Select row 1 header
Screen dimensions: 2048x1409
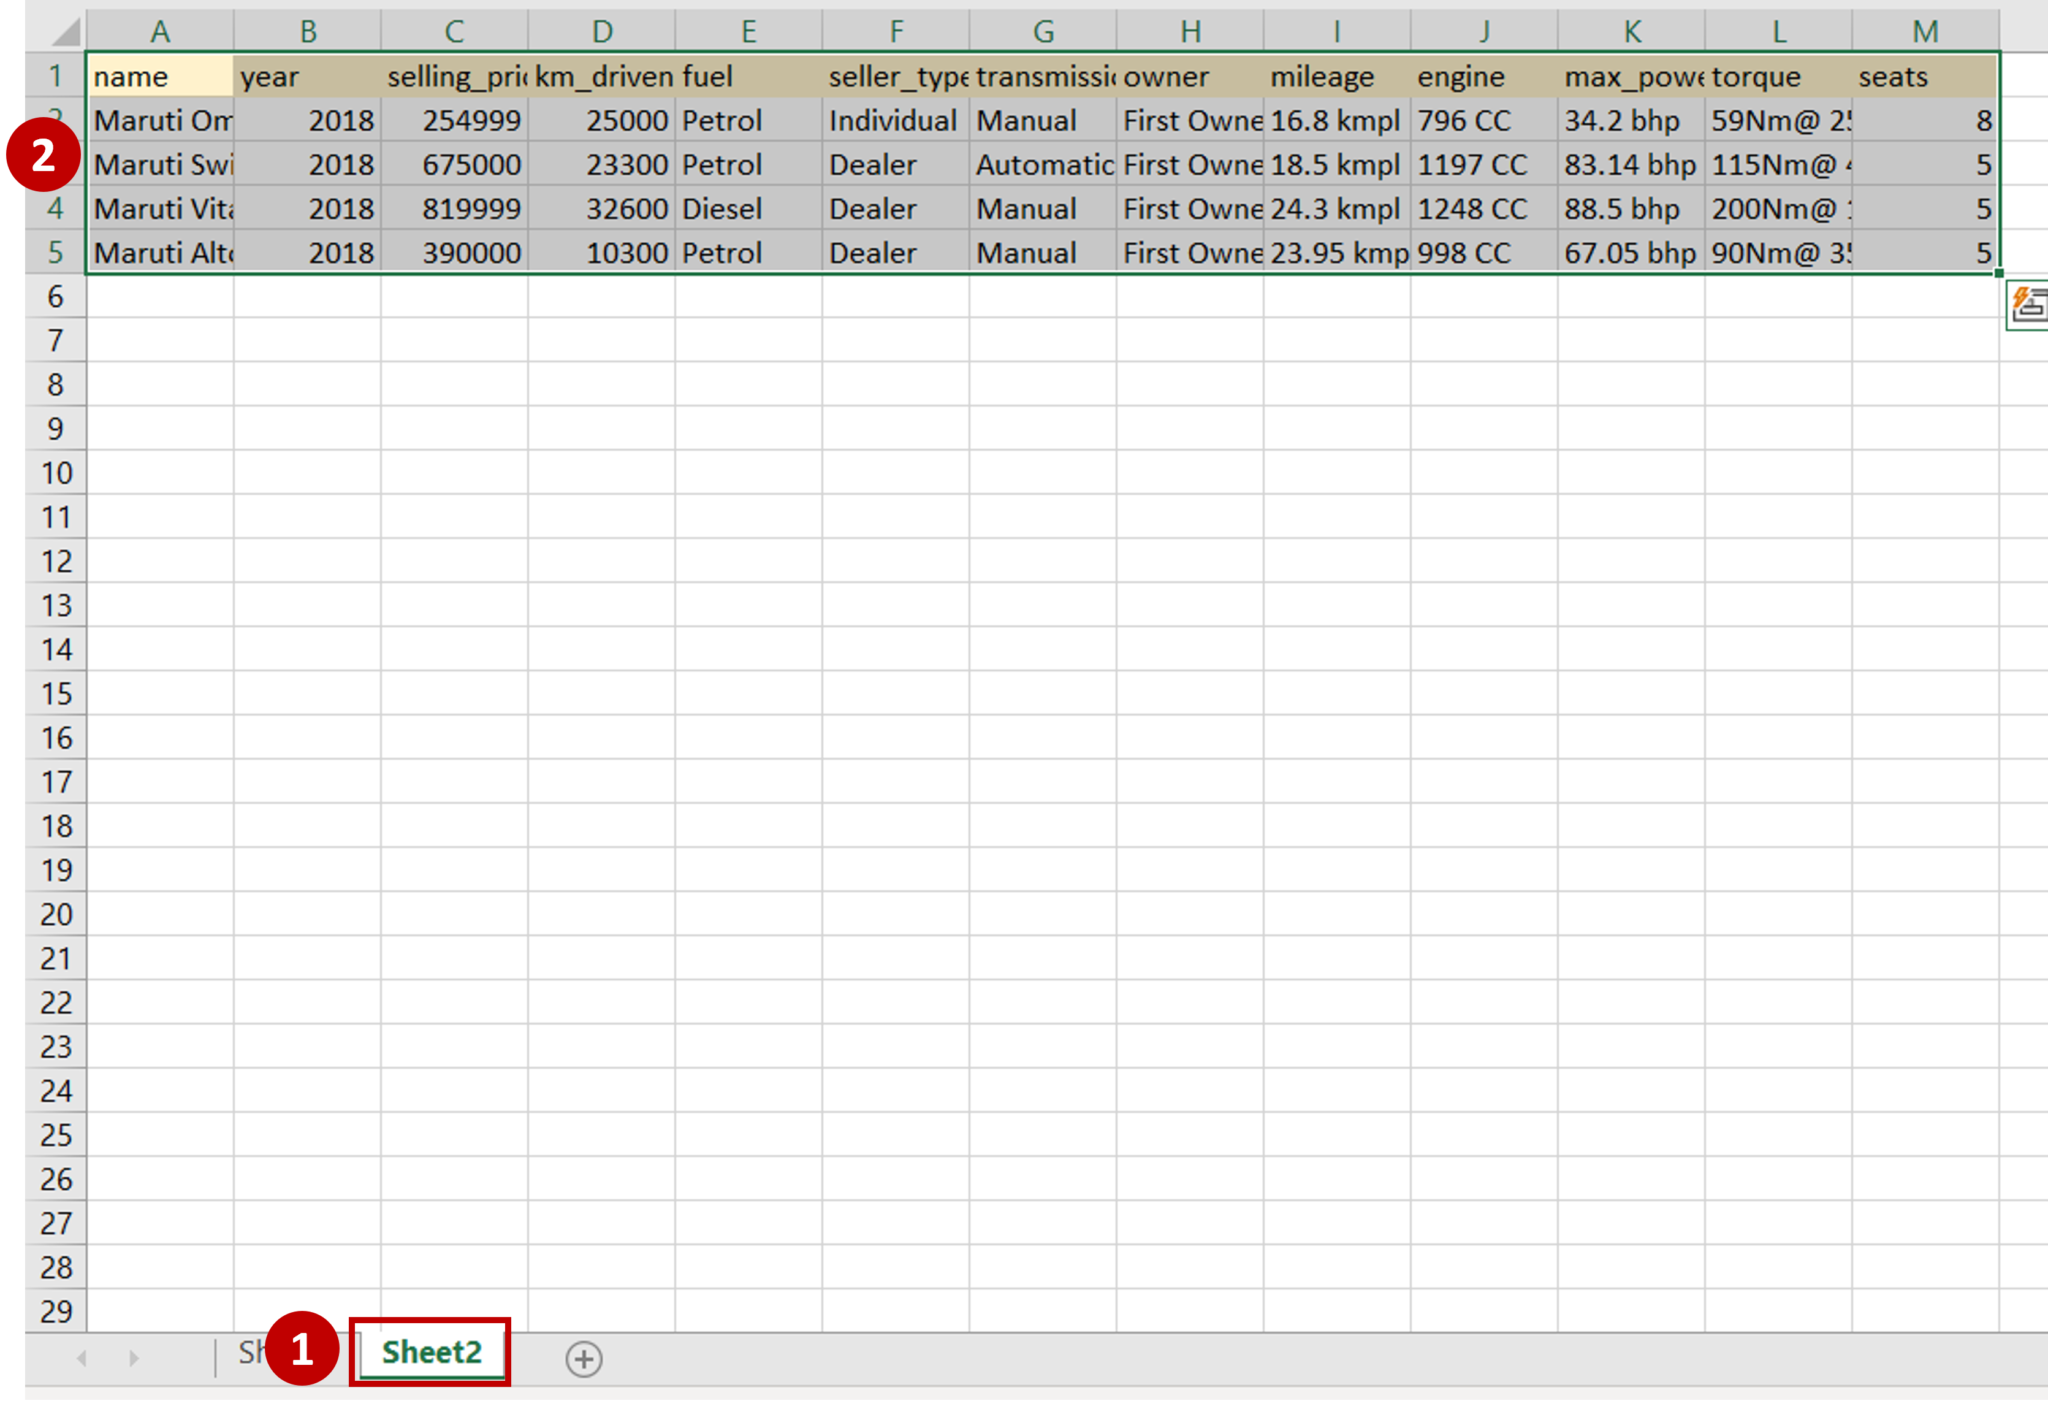56,75
